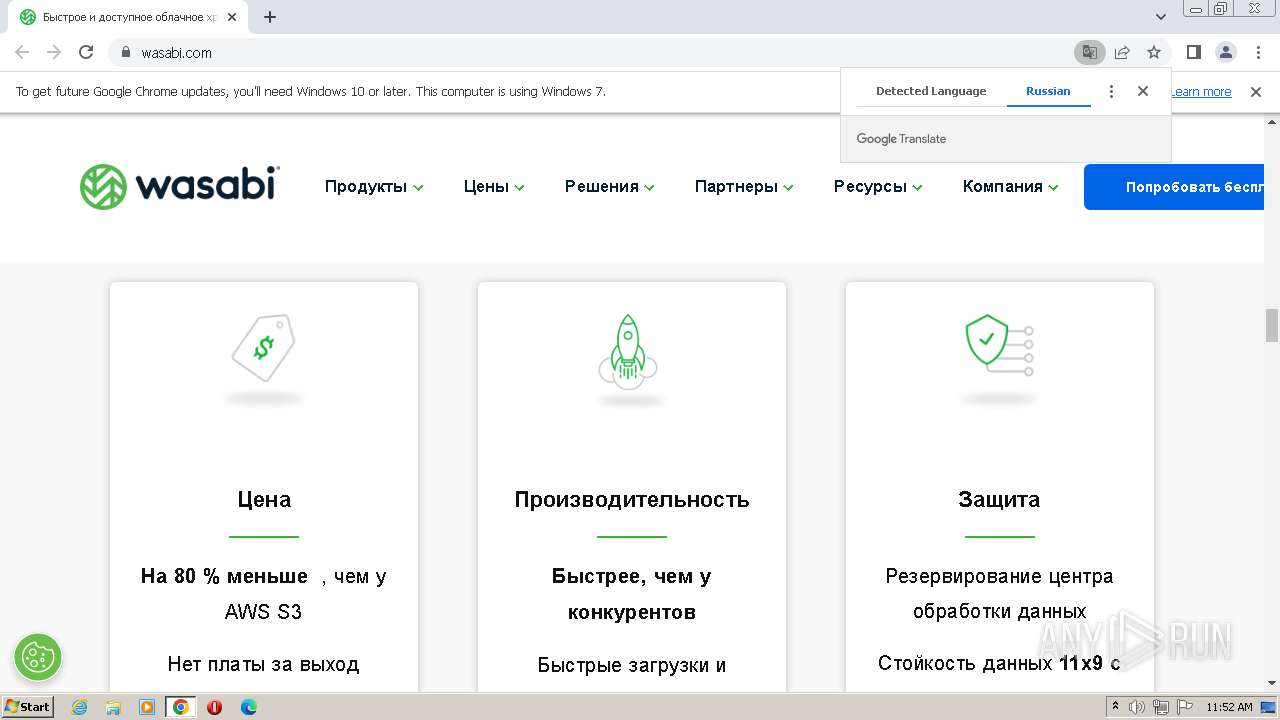Click the shield protection icon
Screen dimensions: 1280x720
coord(999,345)
